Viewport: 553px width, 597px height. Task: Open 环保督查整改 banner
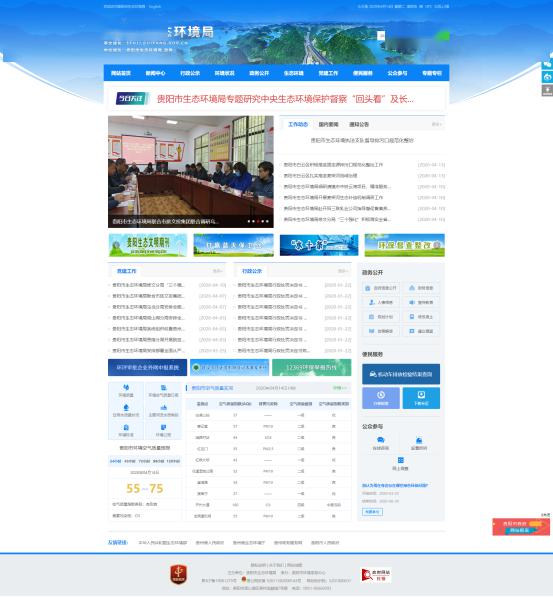tap(404, 245)
